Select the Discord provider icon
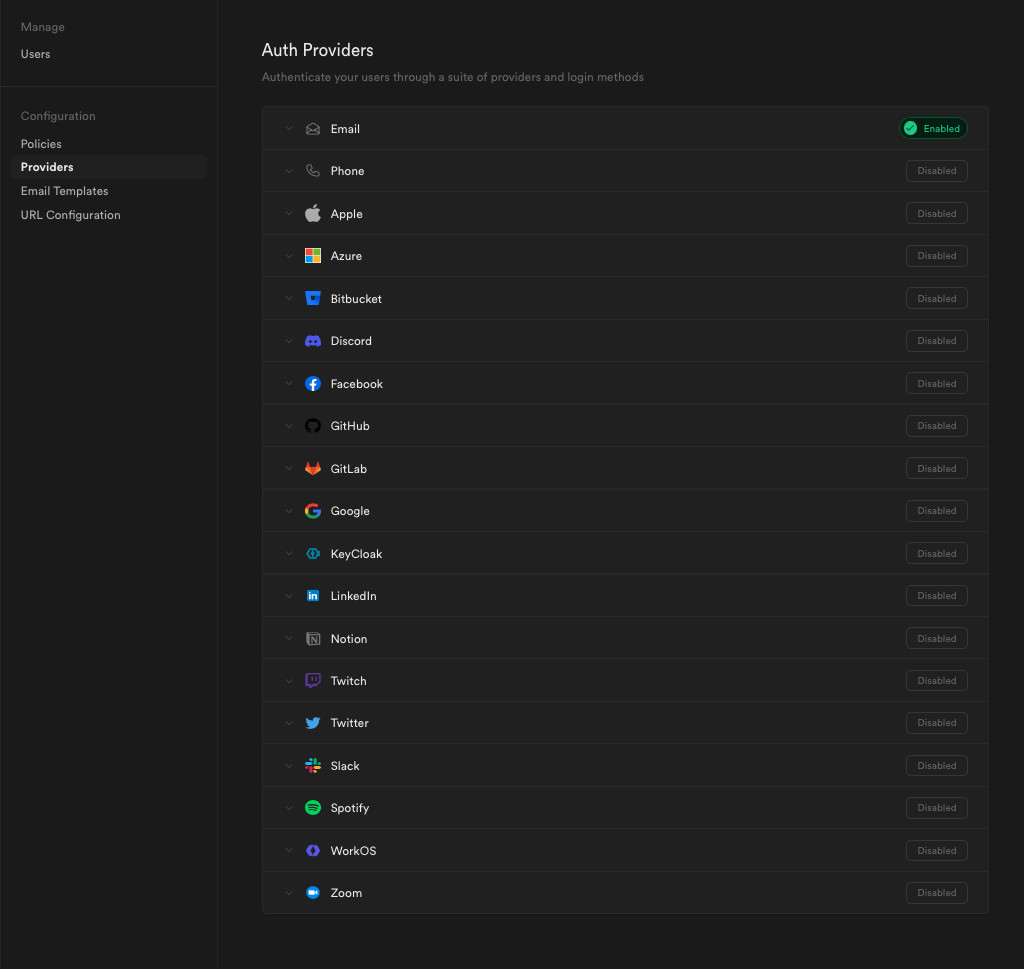1024x969 pixels. pos(314,340)
